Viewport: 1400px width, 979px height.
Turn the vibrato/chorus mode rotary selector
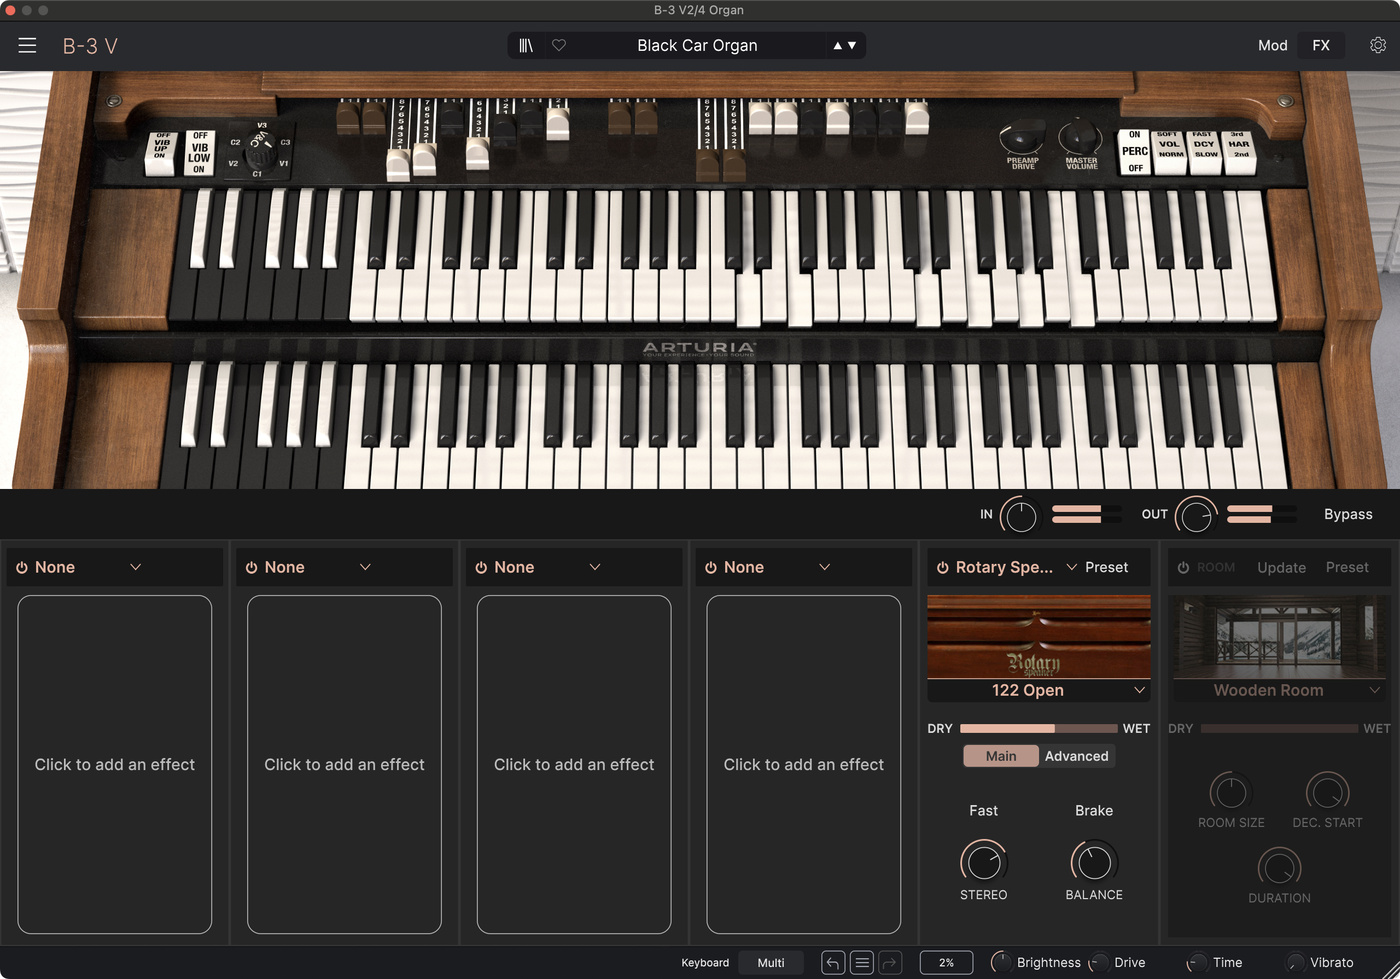click(260, 154)
